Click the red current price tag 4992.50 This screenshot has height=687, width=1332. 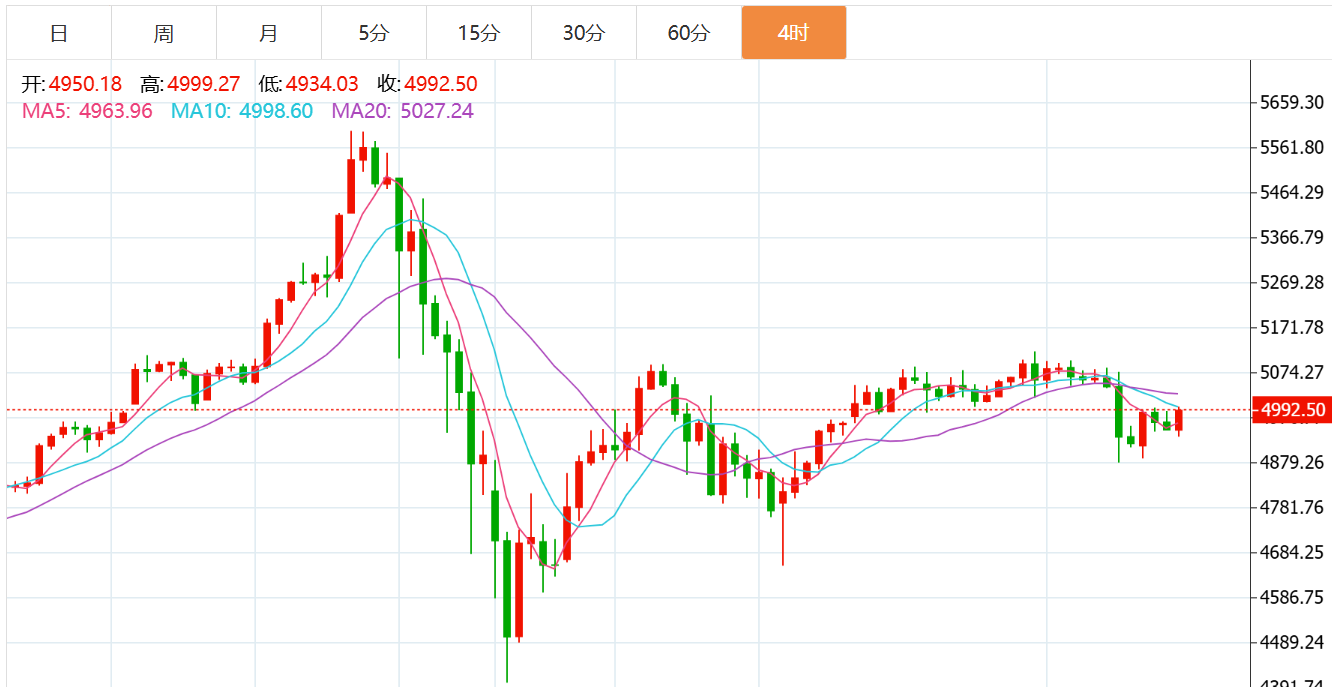pyautogui.click(x=1292, y=410)
